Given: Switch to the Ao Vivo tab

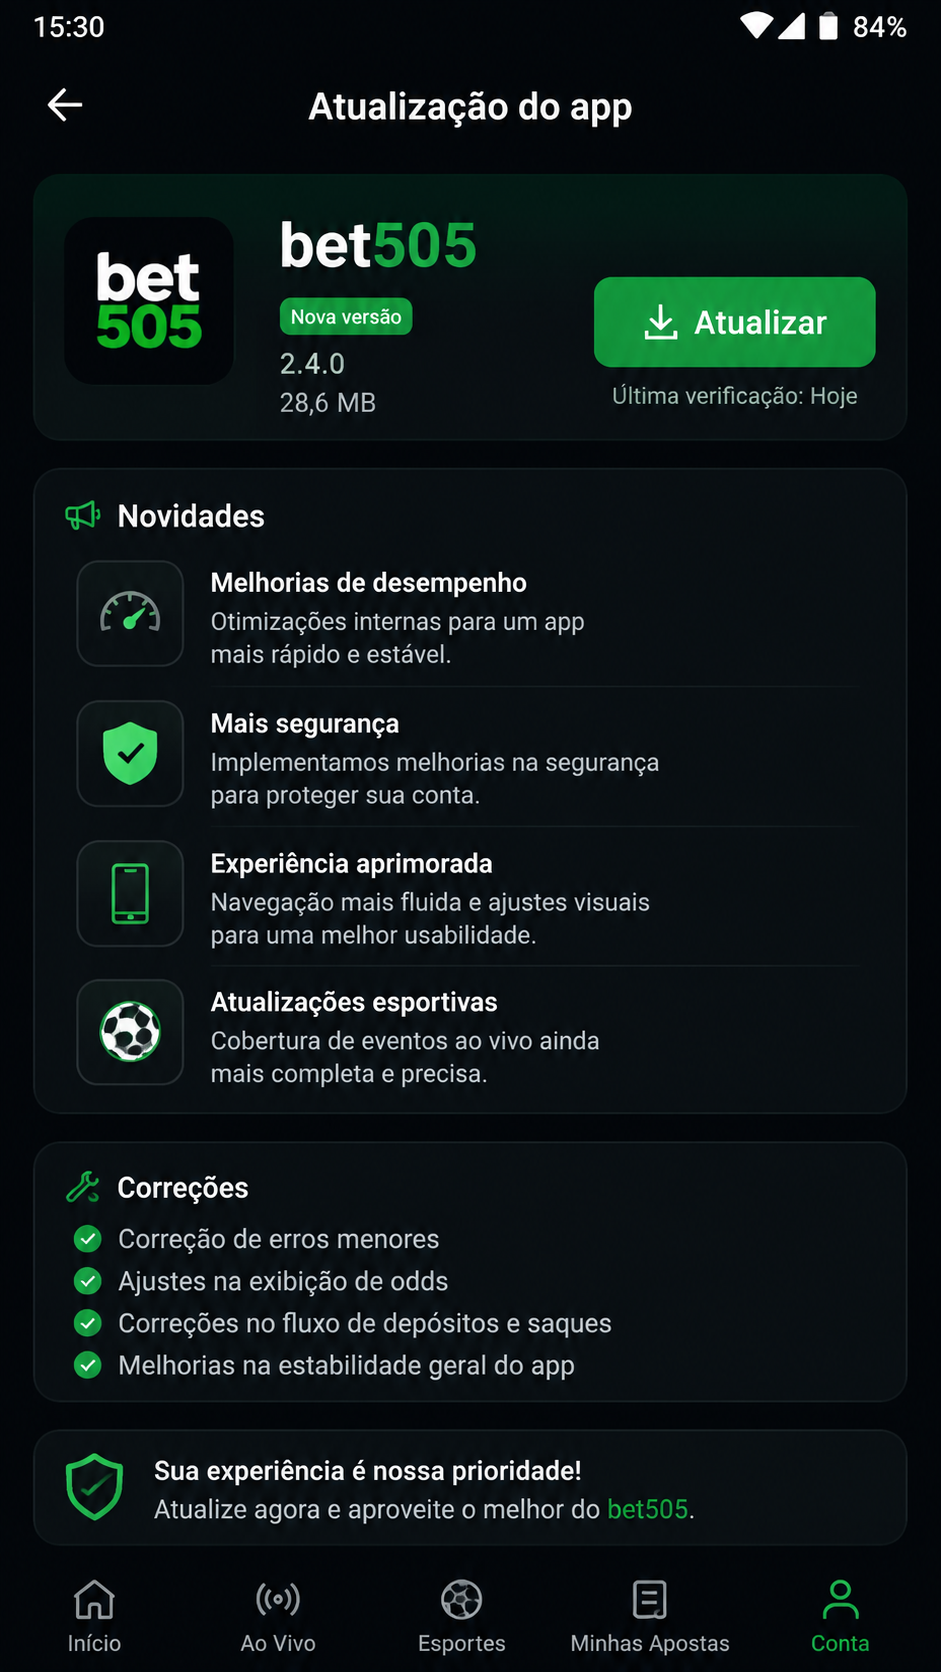Looking at the screenshot, I should pos(278,1616).
